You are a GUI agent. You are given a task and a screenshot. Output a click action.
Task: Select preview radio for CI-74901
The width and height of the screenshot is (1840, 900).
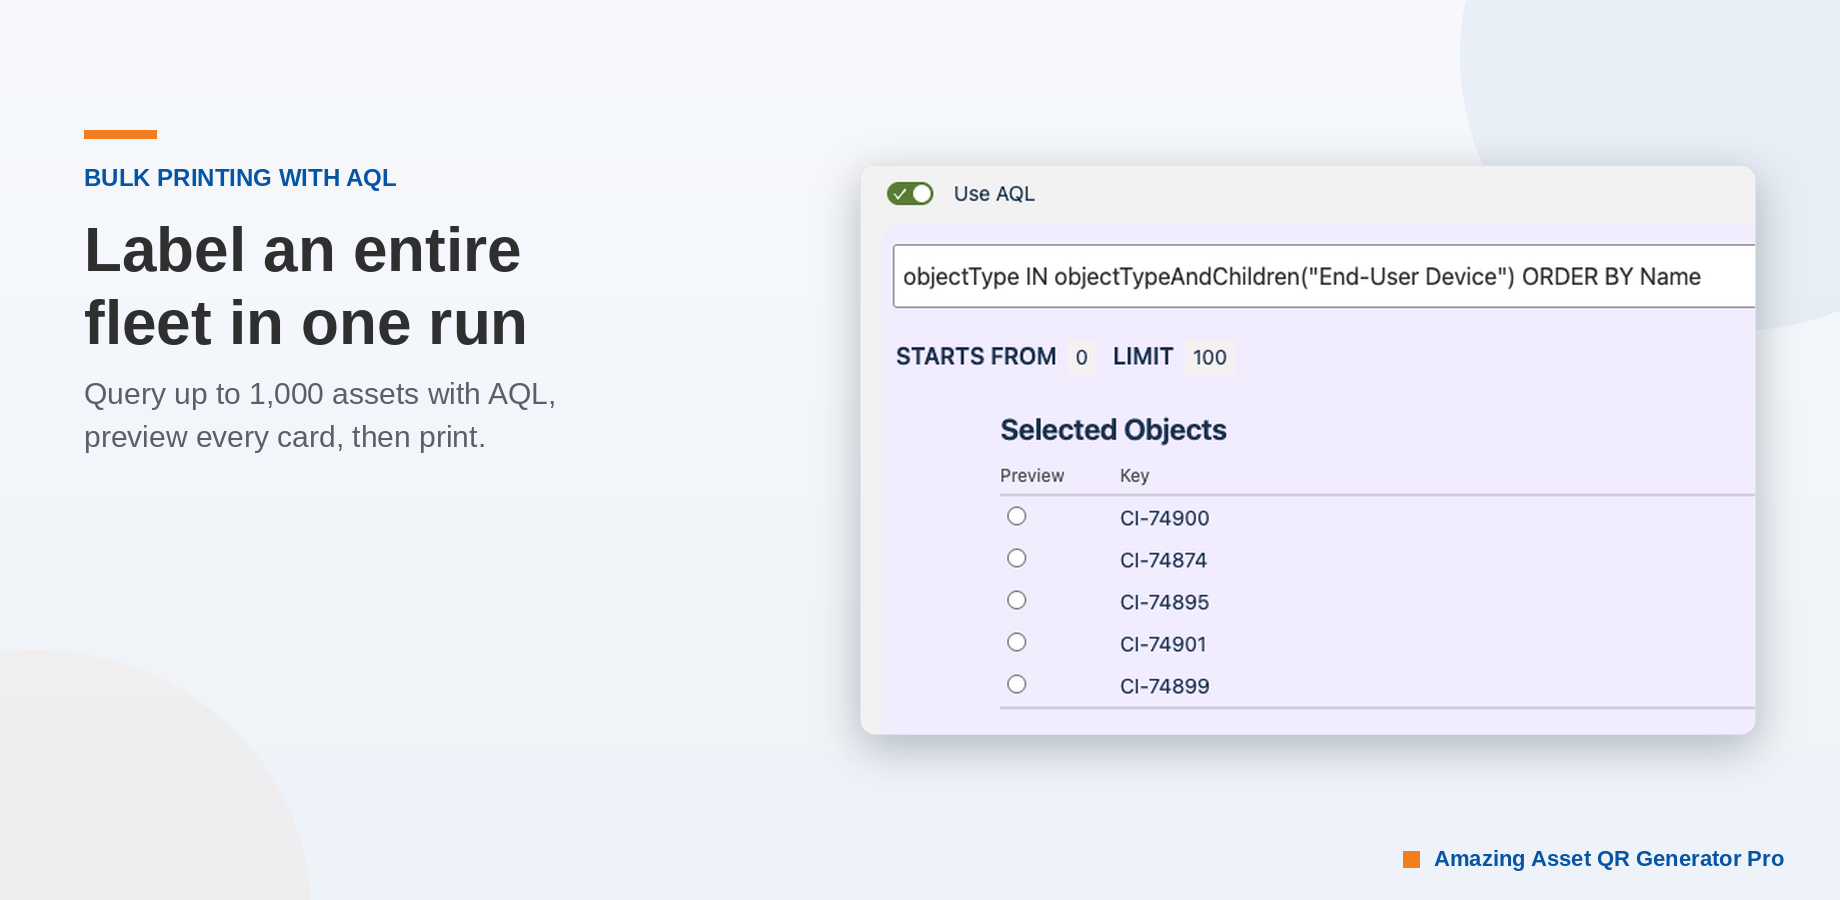pos(1017,642)
